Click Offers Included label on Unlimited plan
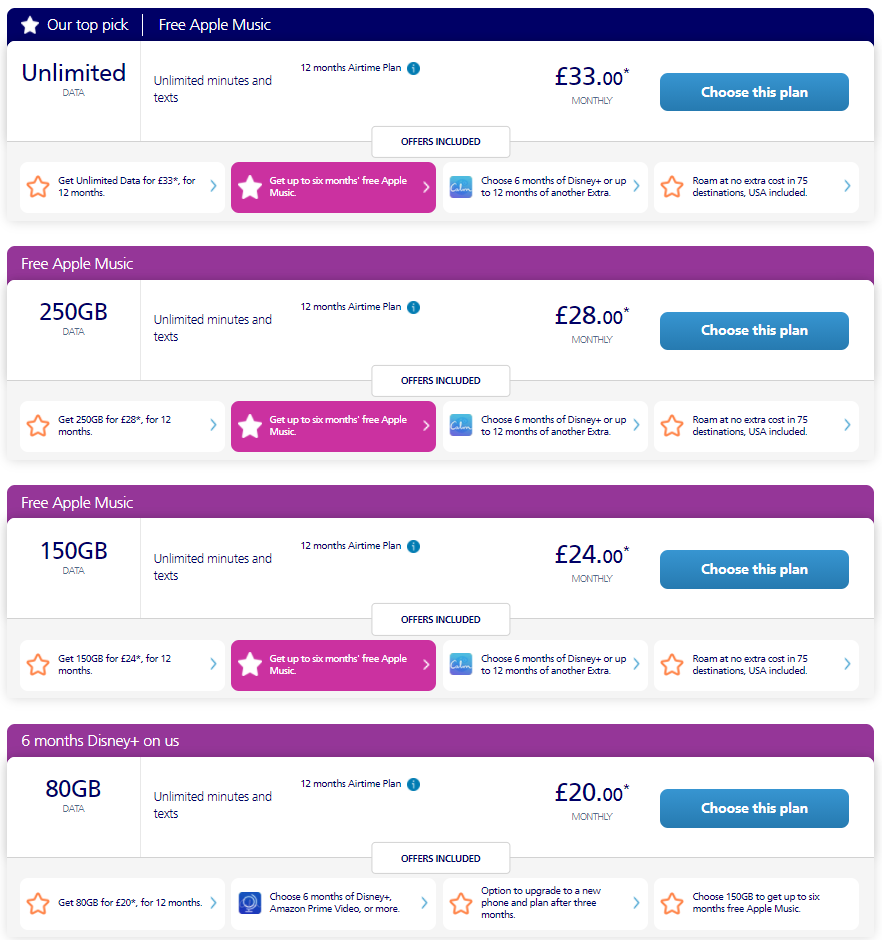The image size is (882, 940). (441, 142)
